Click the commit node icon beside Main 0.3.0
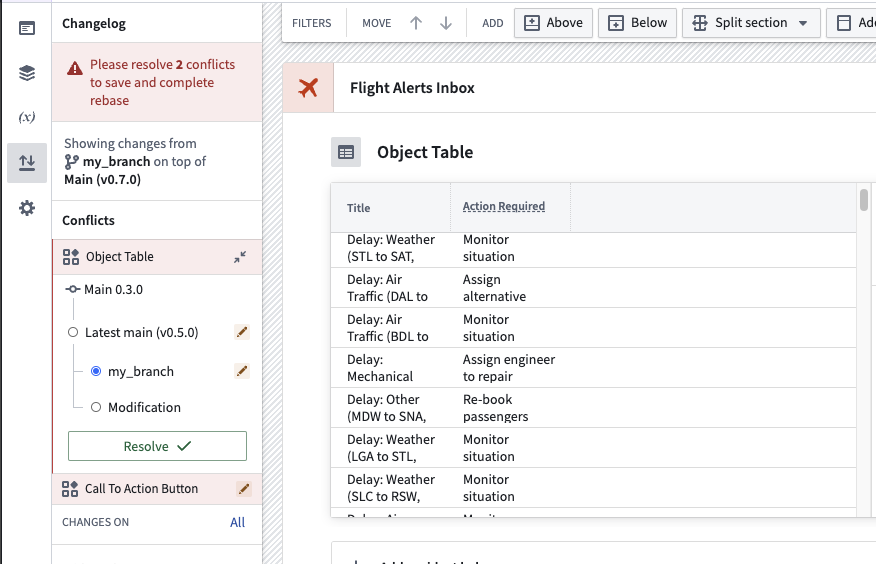 coord(73,289)
